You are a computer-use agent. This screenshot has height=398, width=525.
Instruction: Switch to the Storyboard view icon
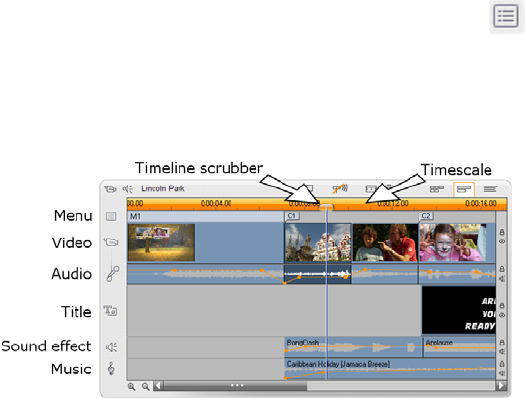437,189
